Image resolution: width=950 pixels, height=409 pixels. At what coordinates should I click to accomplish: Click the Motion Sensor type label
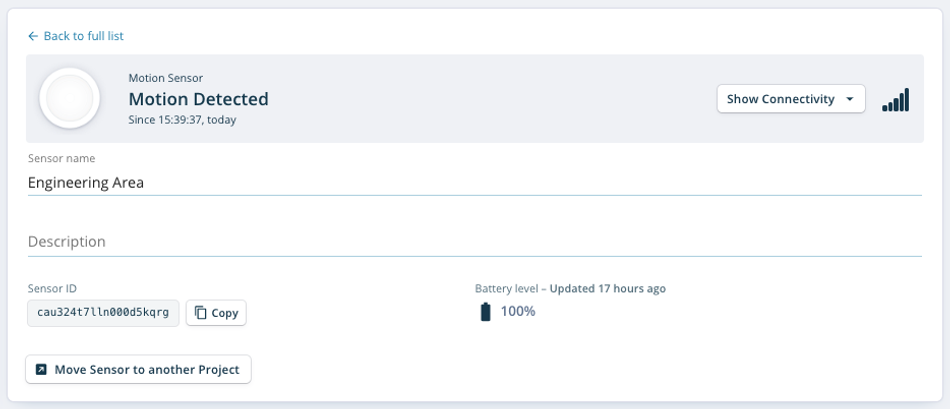tap(165, 78)
